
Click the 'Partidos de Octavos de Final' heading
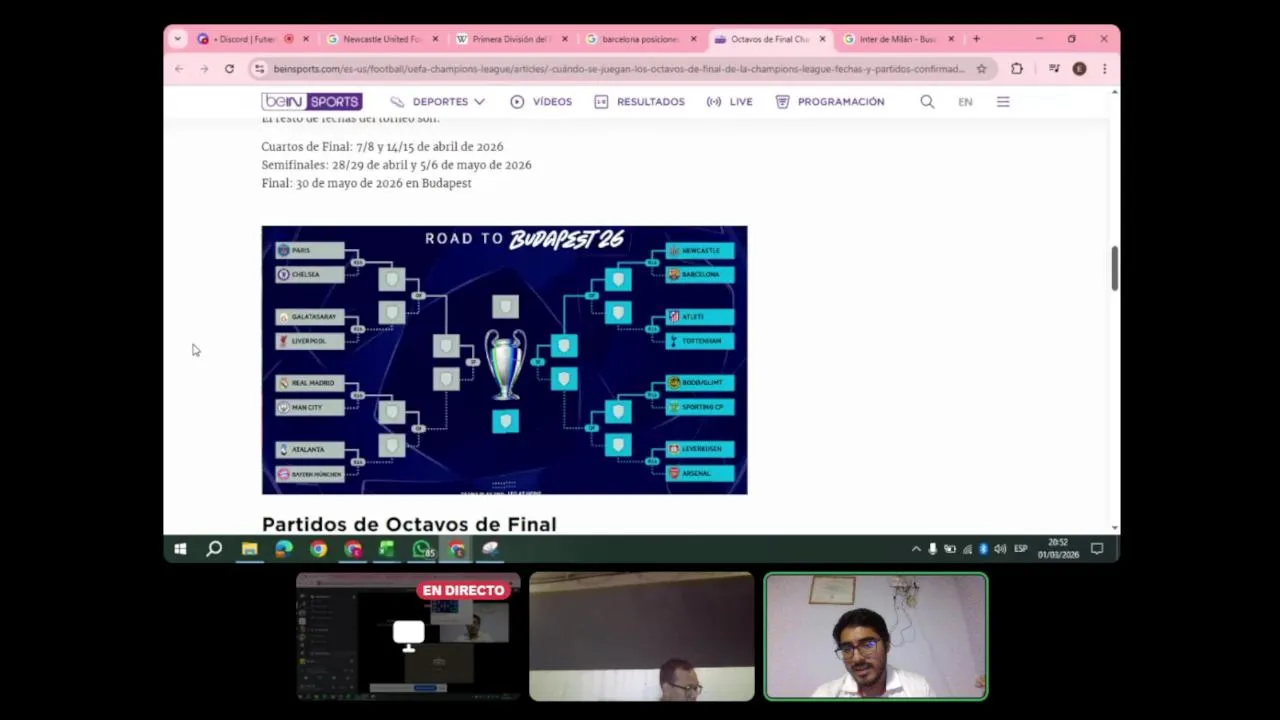(409, 524)
